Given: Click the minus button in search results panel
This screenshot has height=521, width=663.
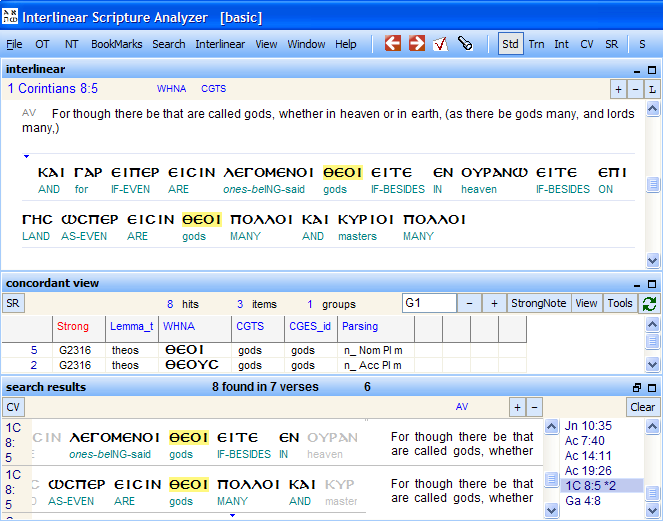Looking at the screenshot, I should 535,407.
